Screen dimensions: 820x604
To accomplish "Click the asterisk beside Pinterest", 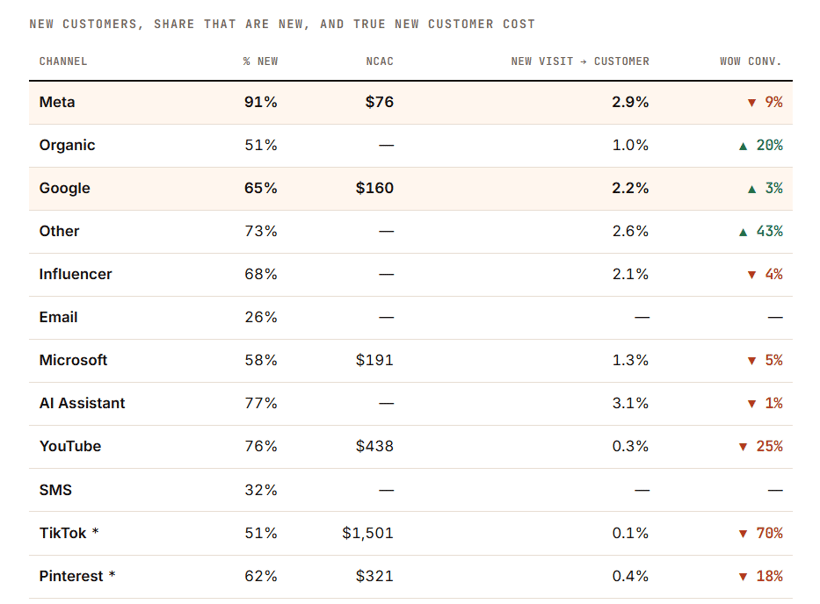I will pyautogui.click(x=112, y=574).
